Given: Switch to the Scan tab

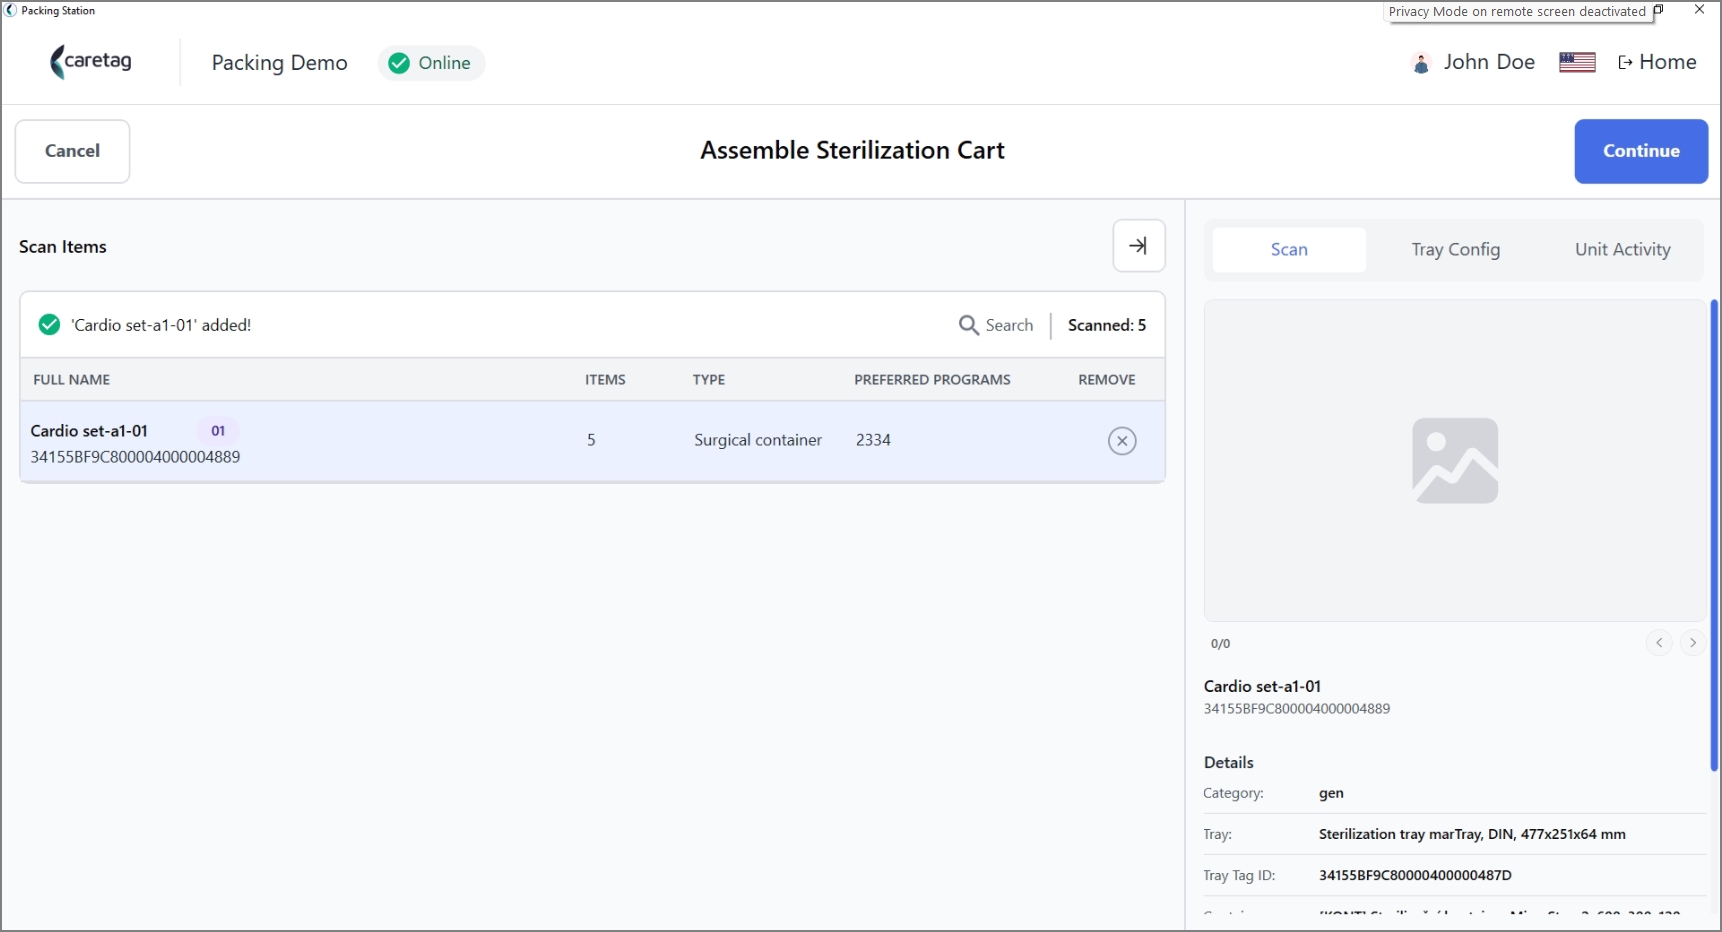Looking at the screenshot, I should pyautogui.click(x=1289, y=250).
